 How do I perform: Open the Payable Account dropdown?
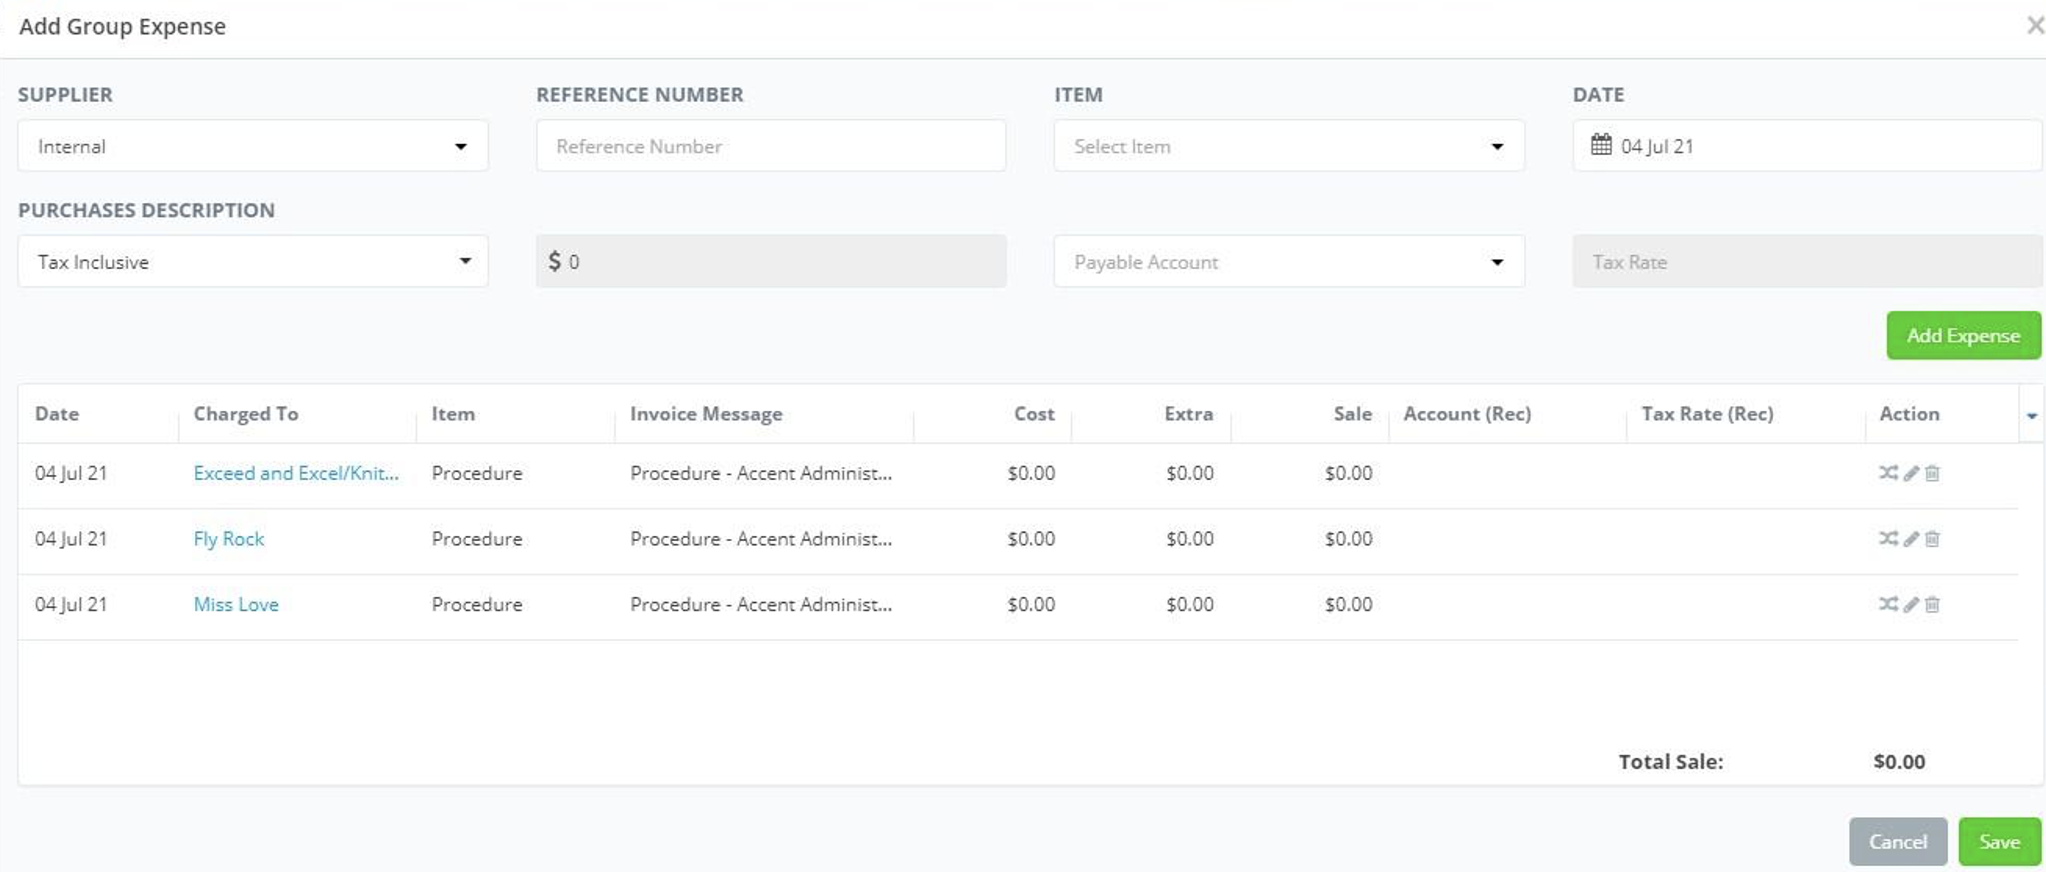(1288, 262)
